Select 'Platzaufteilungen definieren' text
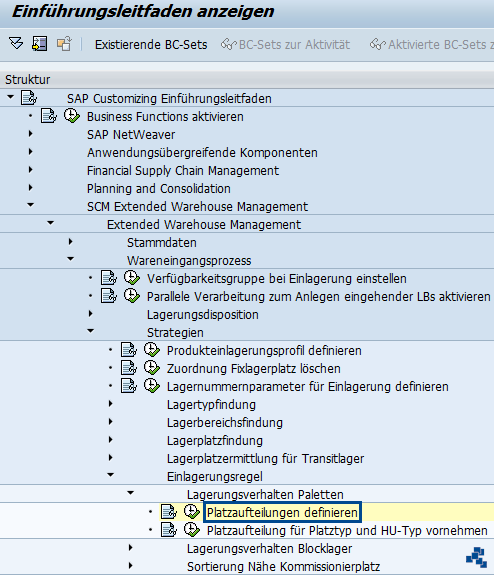 point(282,512)
